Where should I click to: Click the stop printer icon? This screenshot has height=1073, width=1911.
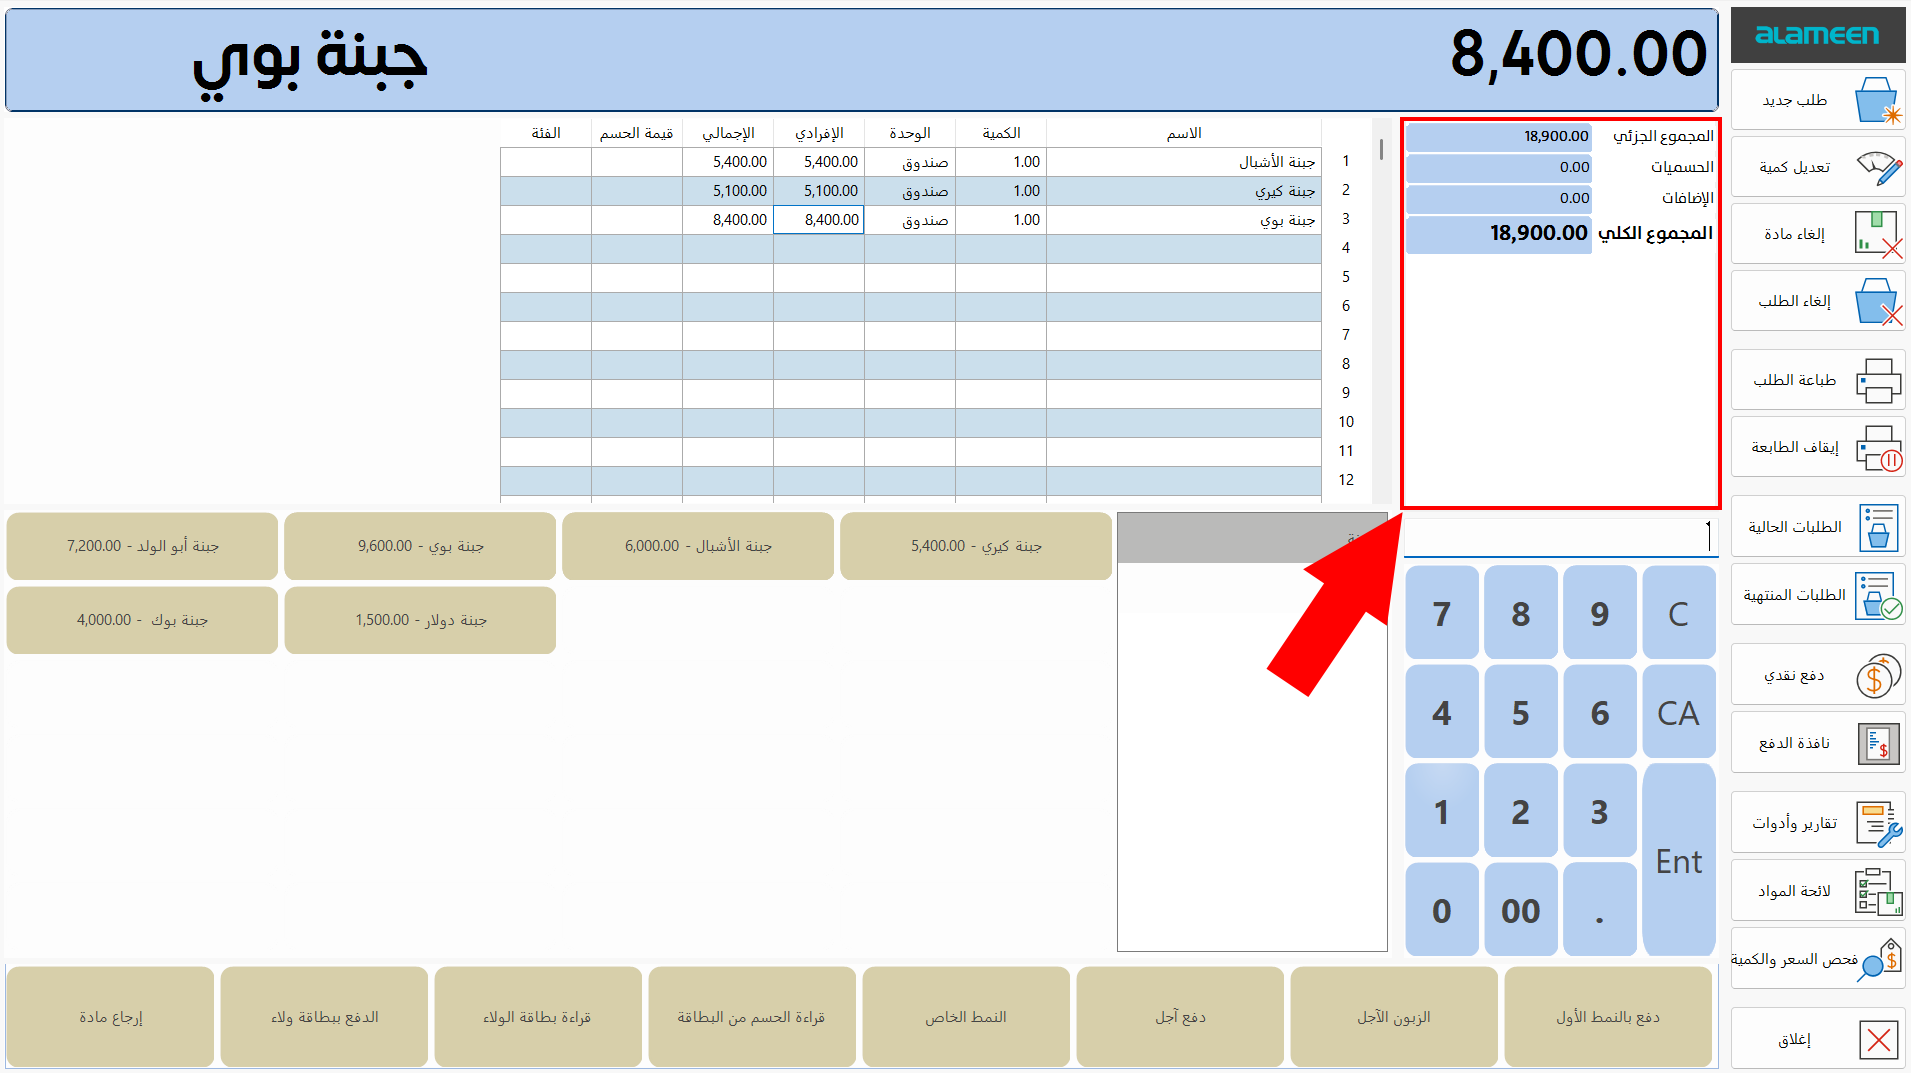[1877, 448]
